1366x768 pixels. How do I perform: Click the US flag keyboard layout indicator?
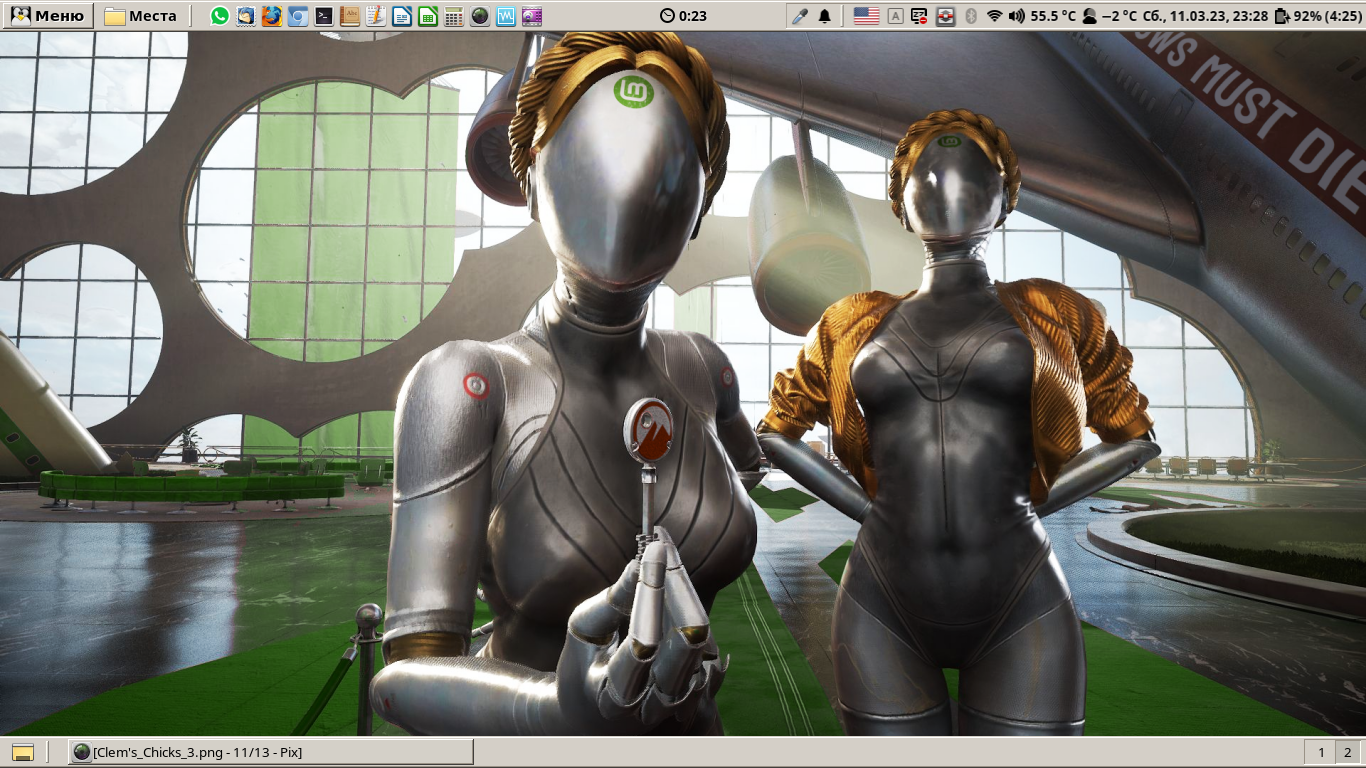866,16
